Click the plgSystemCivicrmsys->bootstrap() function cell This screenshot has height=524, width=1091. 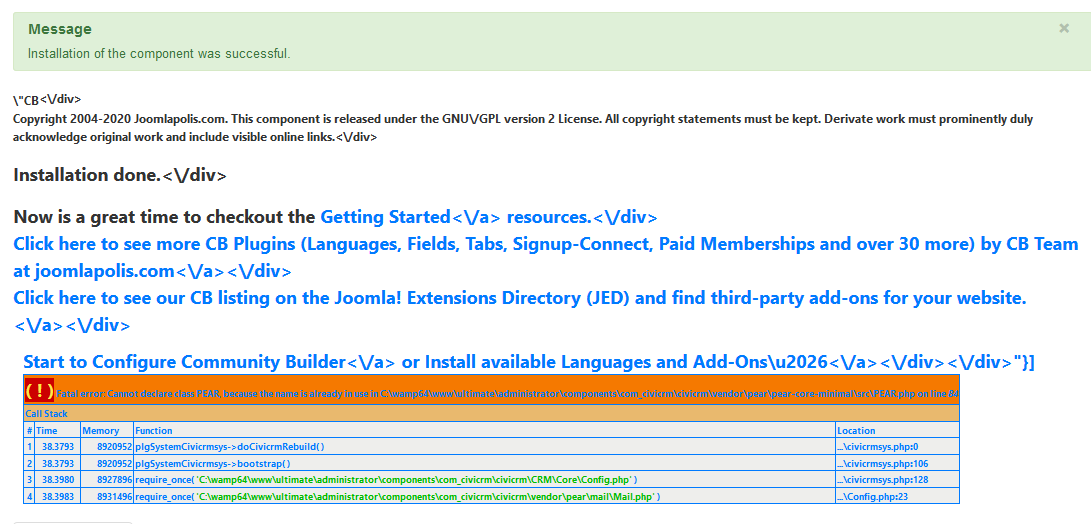click(484, 463)
